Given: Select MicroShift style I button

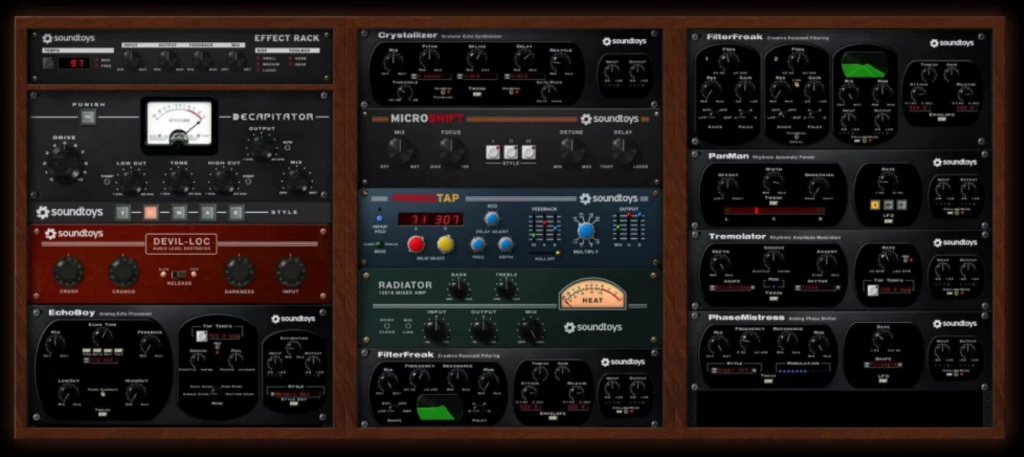Looking at the screenshot, I should (493, 152).
